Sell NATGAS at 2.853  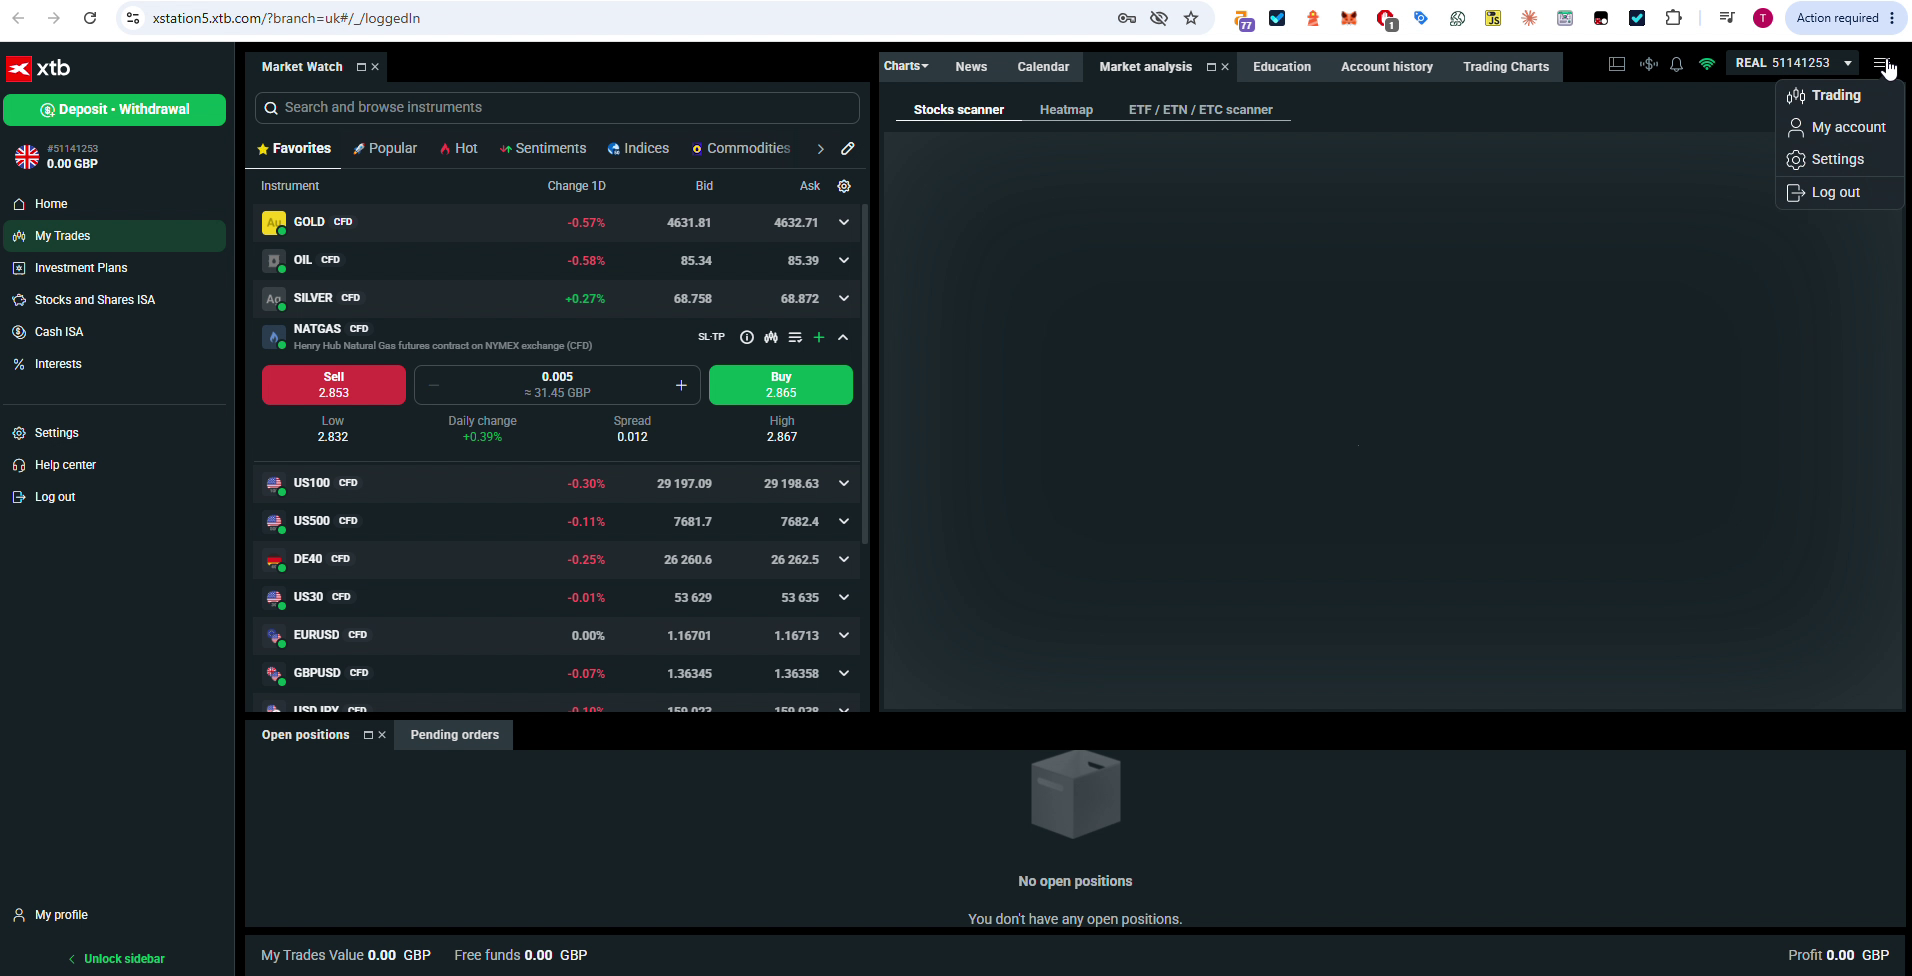click(x=334, y=385)
